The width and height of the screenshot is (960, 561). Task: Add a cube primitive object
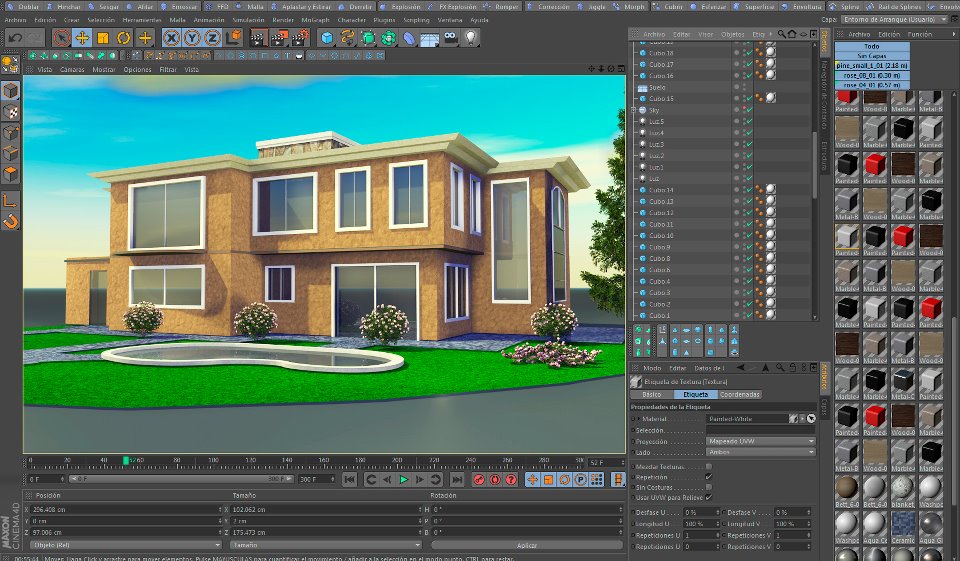[x=327, y=38]
